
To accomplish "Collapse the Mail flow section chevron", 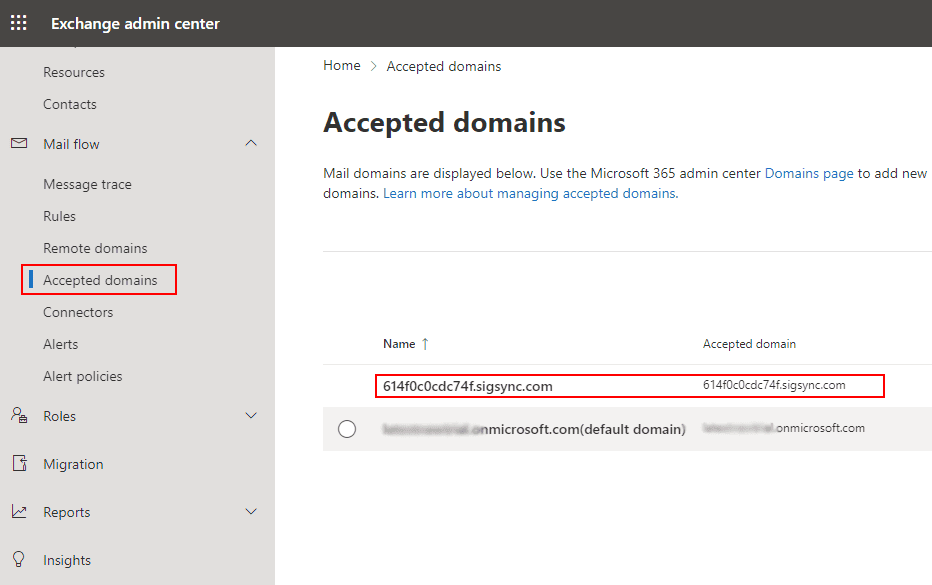I will tap(251, 144).
